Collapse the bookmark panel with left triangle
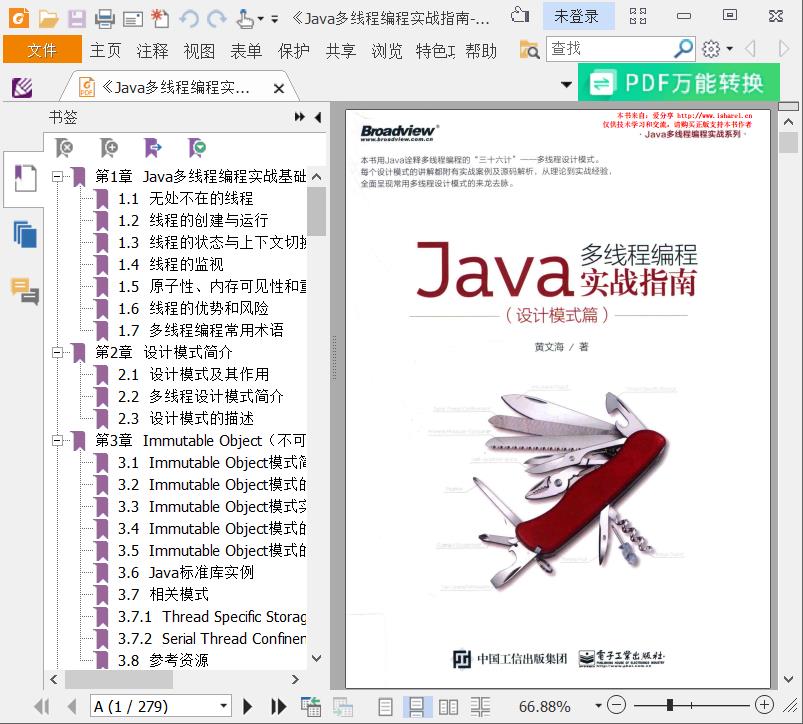The image size is (803, 724). 318,117
